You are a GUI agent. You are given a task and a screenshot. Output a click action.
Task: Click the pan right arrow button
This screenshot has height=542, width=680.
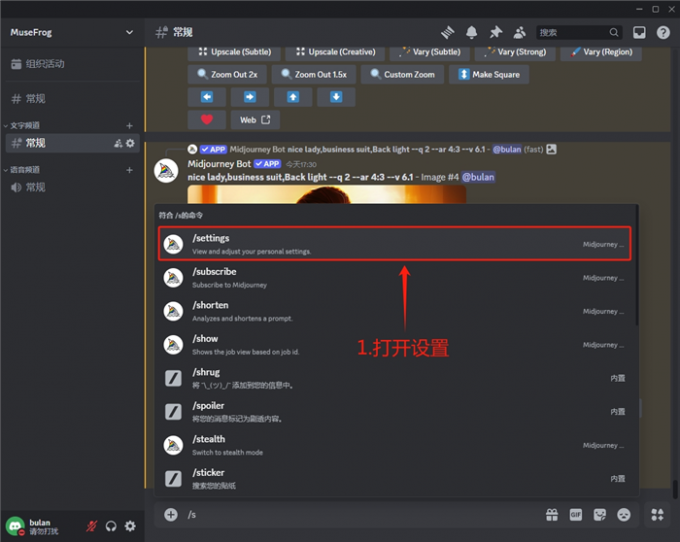coord(250,97)
